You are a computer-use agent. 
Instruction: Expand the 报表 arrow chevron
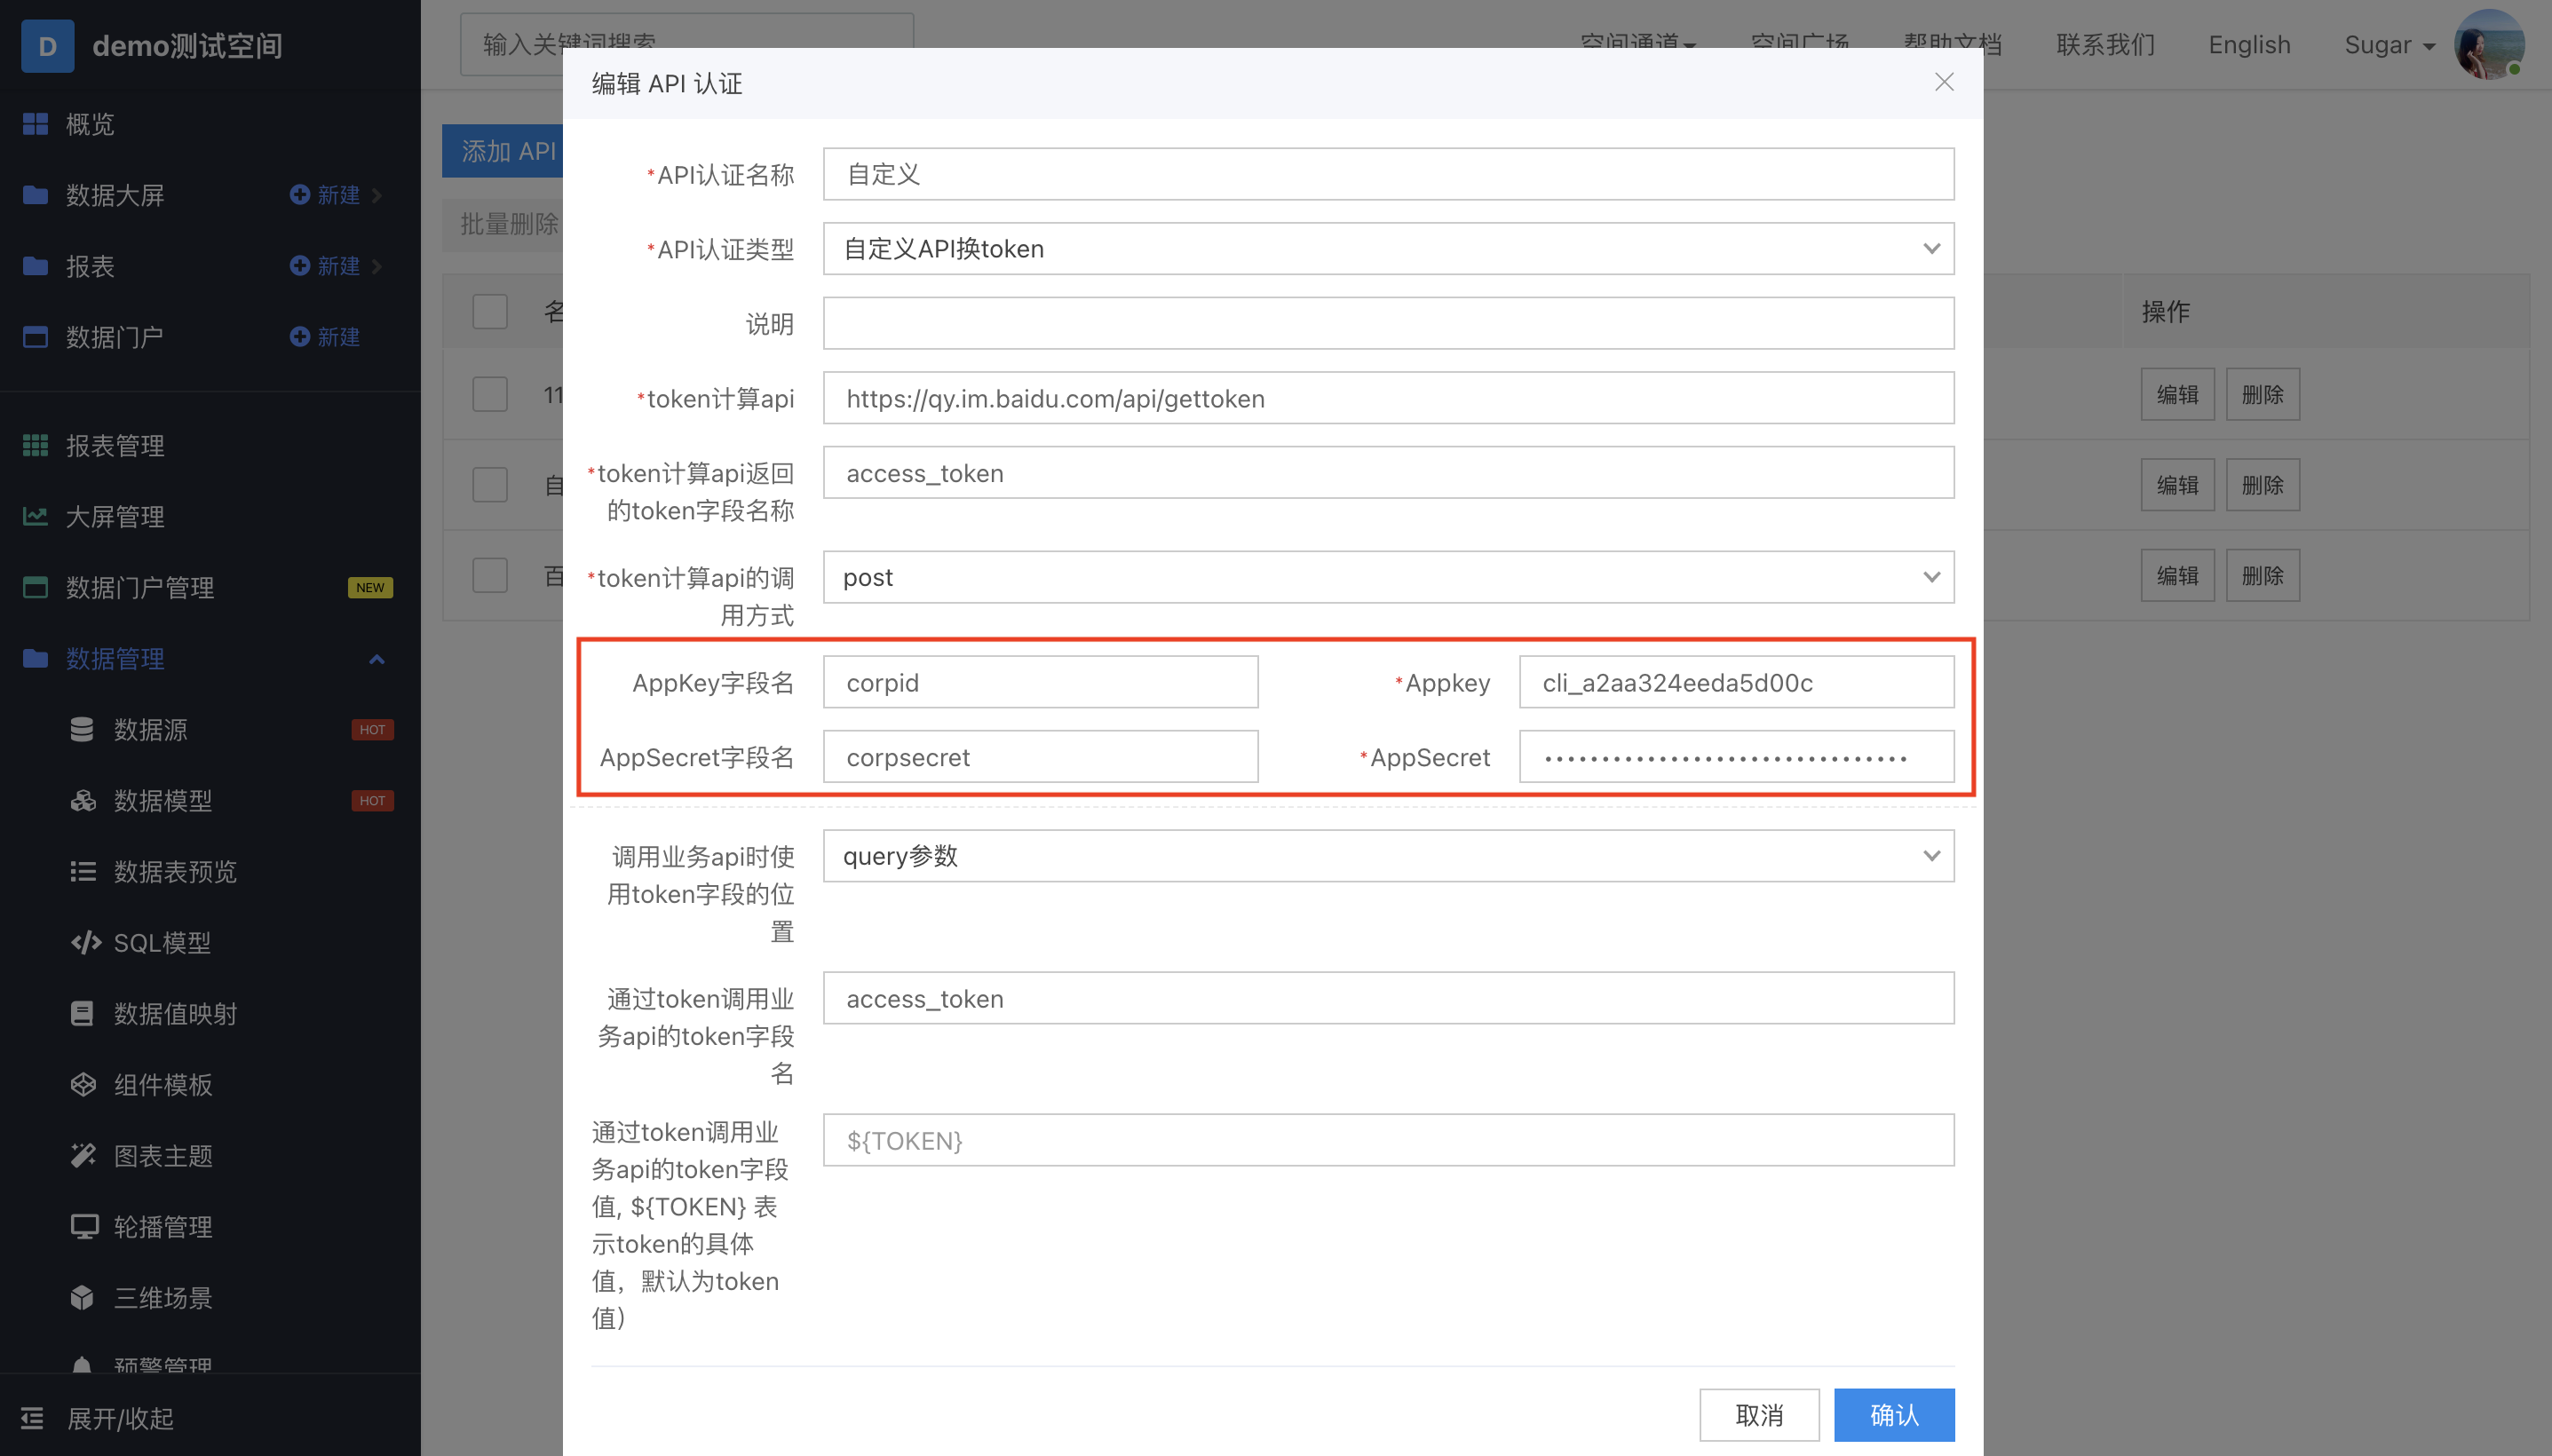[377, 266]
